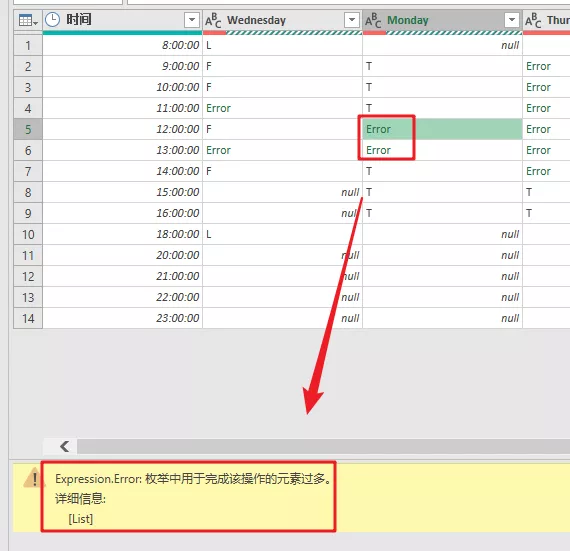The width and height of the screenshot is (570, 551).
Task: Click the 16:00:00 time cell
Action: coord(123,213)
